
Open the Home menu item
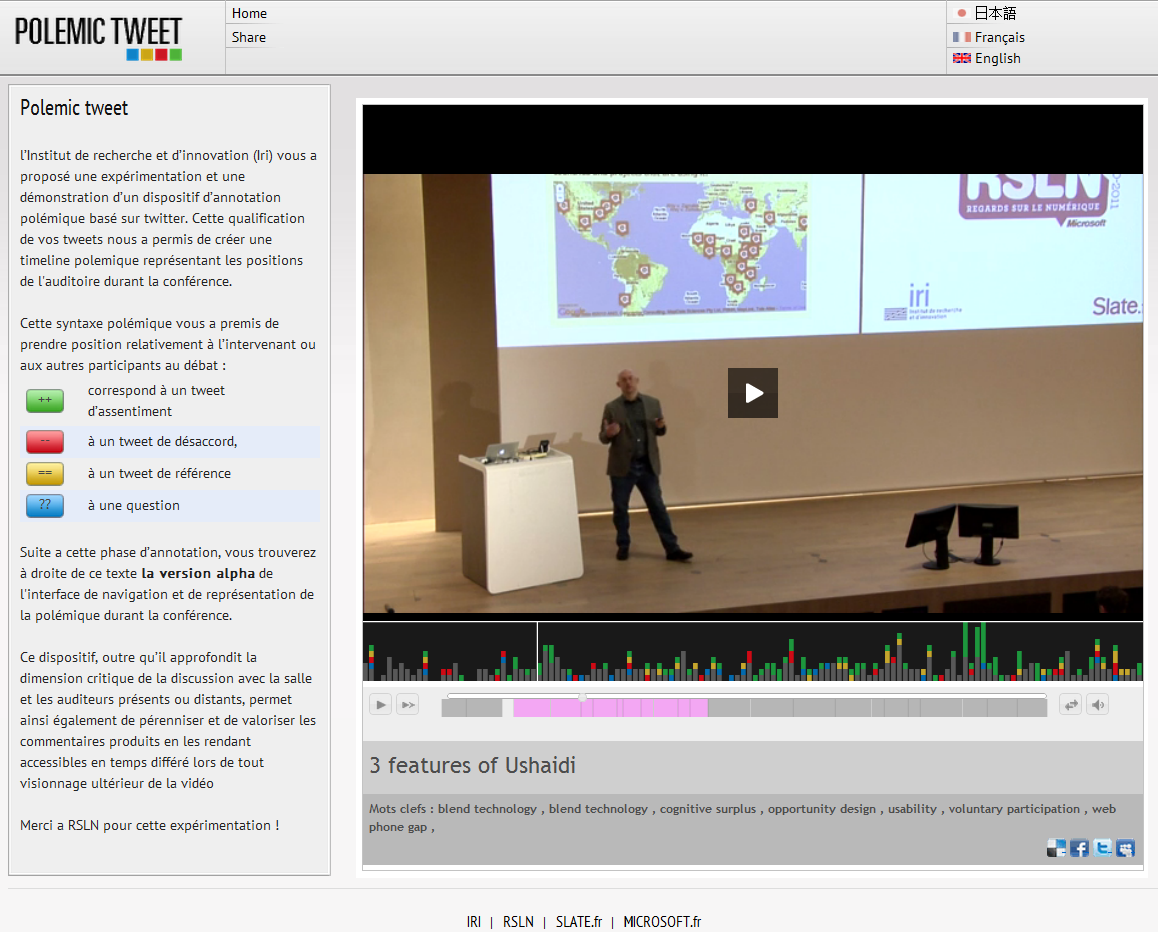click(x=249, y=13)
